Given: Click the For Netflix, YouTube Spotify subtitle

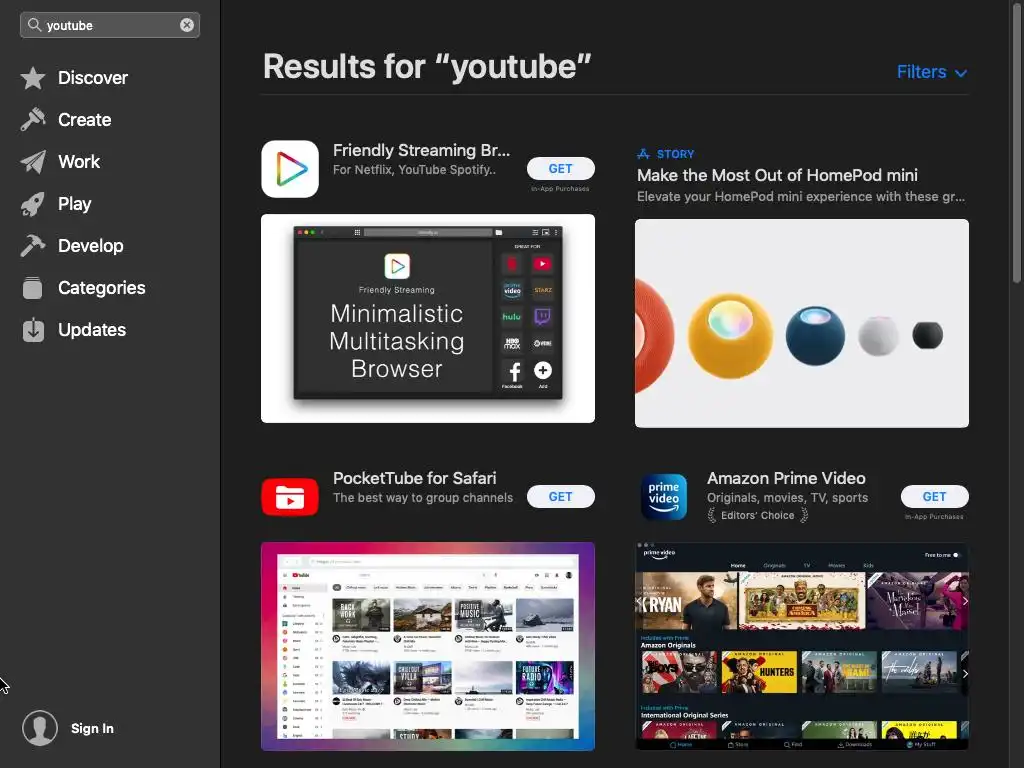Looking at the screenshot, I should coord(414,170).
